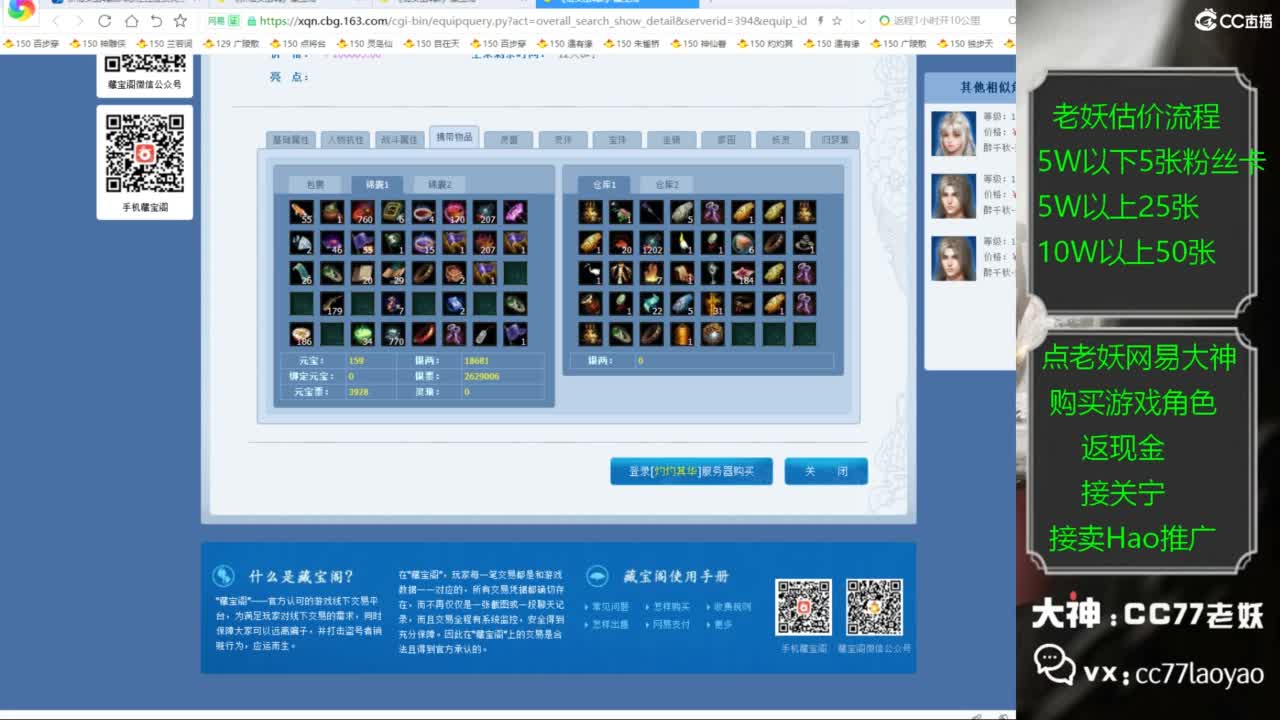Click the 怎样购买 link in footer
The height and width of the screenshot is (720, 1280).
coord(671,607)
